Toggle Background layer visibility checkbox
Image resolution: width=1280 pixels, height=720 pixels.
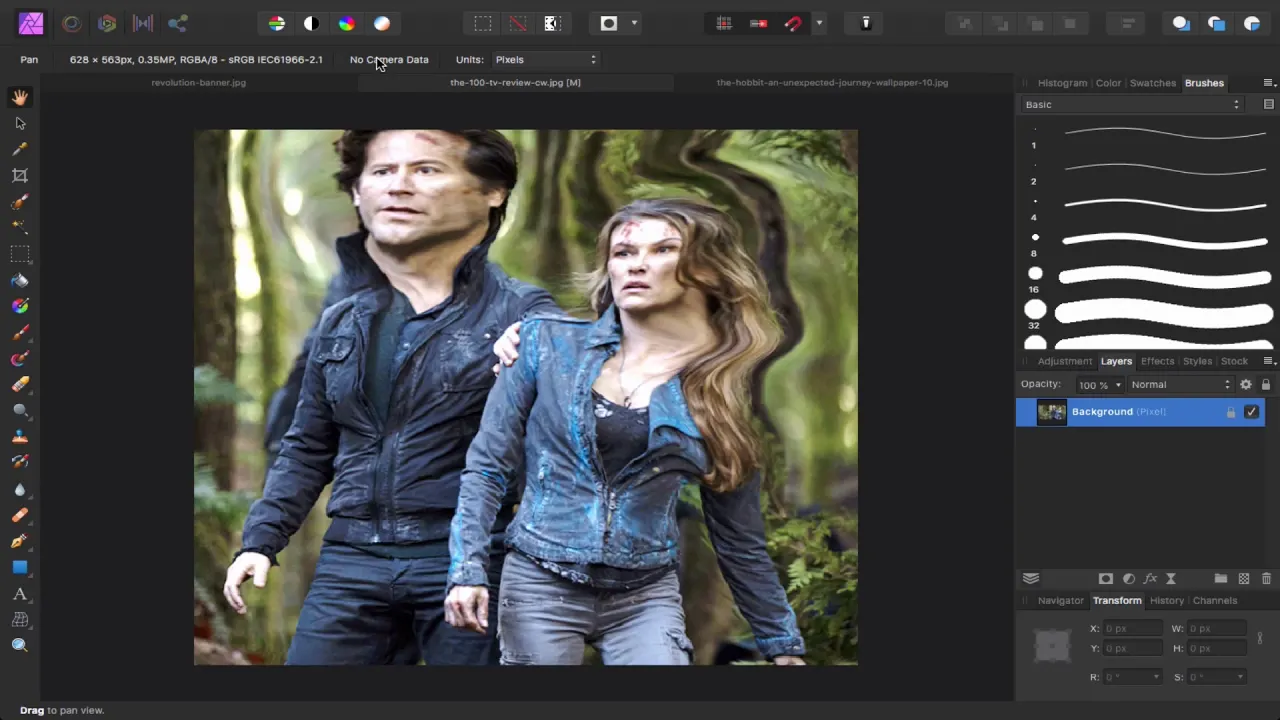[x=1251, y=412]
